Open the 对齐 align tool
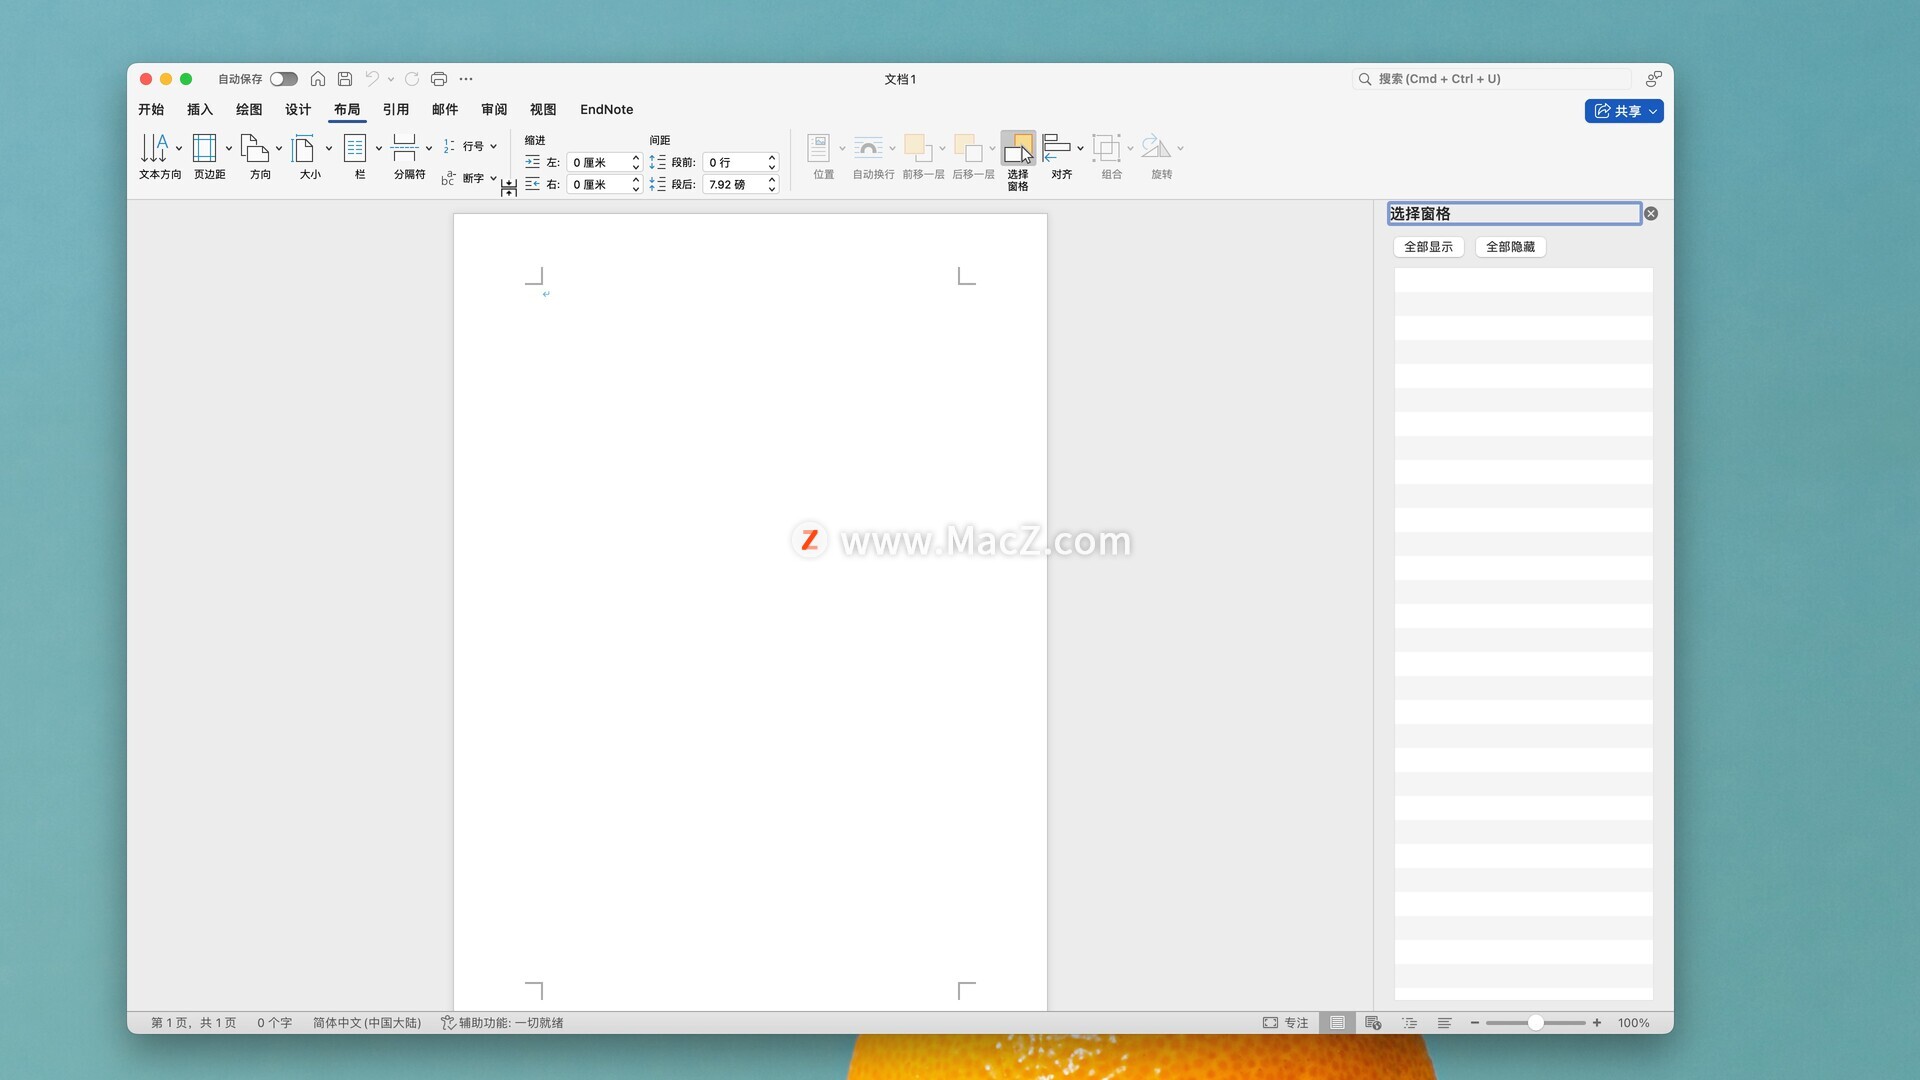1920x1080 pixels. [1062, 156]
